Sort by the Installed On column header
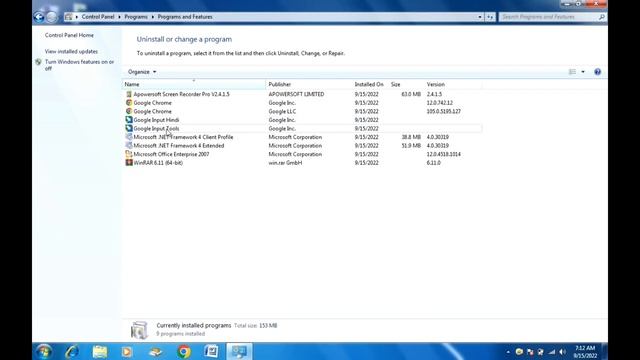 370,84
